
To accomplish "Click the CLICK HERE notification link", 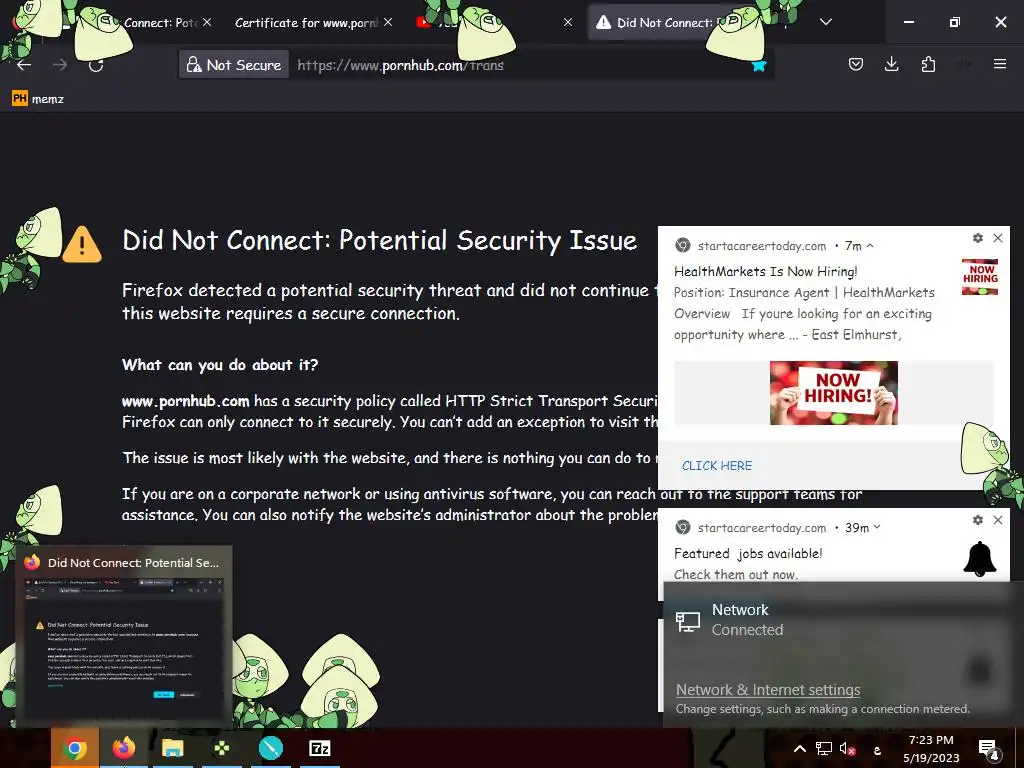I will tap(716, 466).
